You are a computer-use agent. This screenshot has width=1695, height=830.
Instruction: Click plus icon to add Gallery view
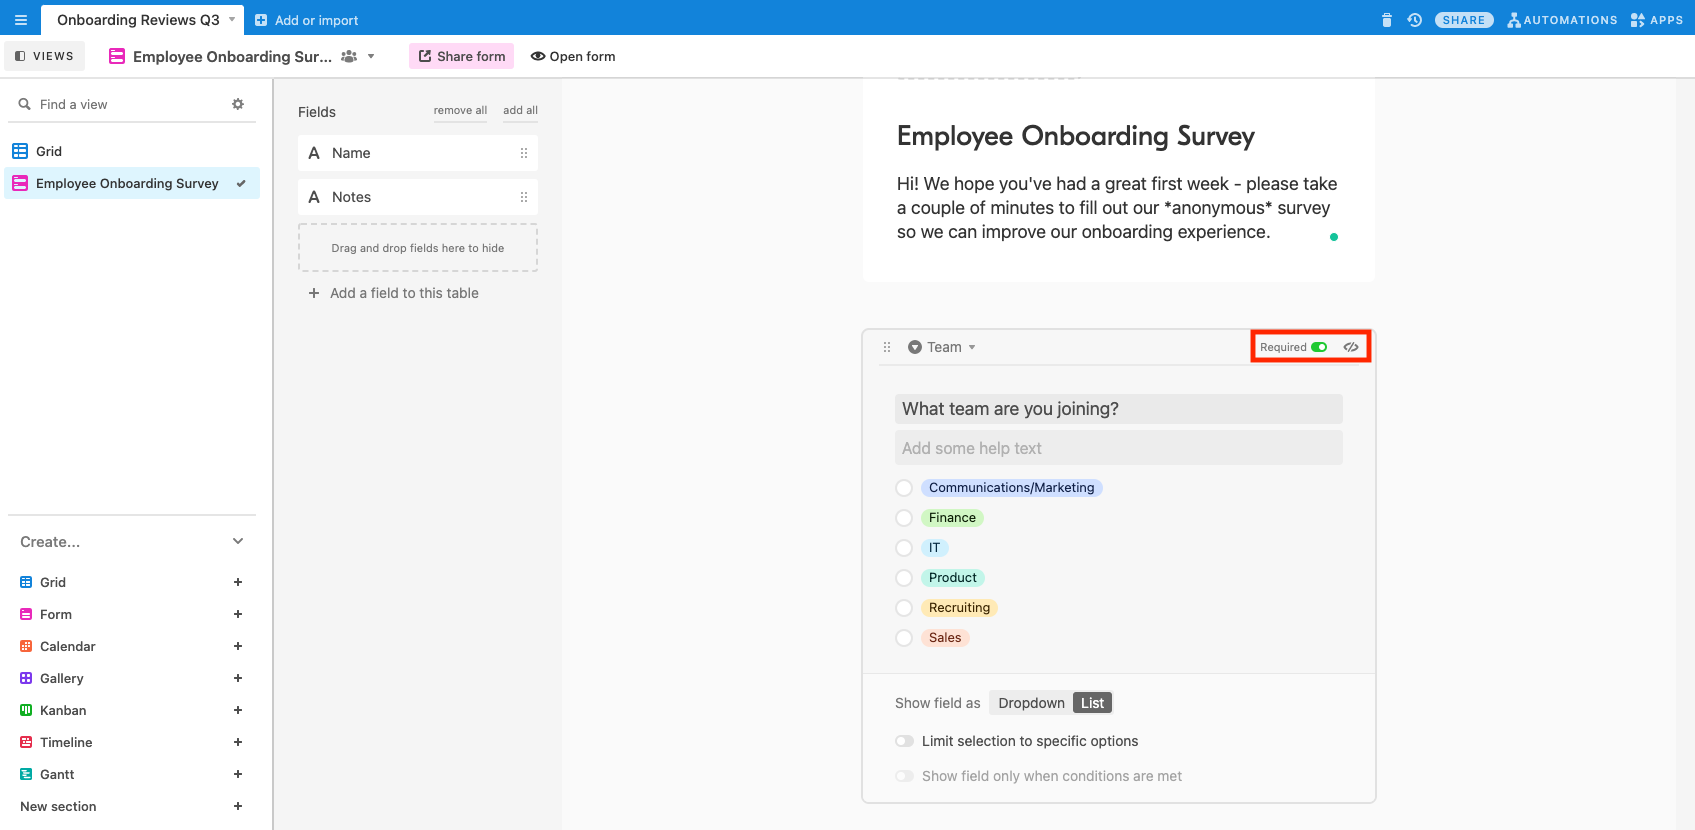pos(238,678)
